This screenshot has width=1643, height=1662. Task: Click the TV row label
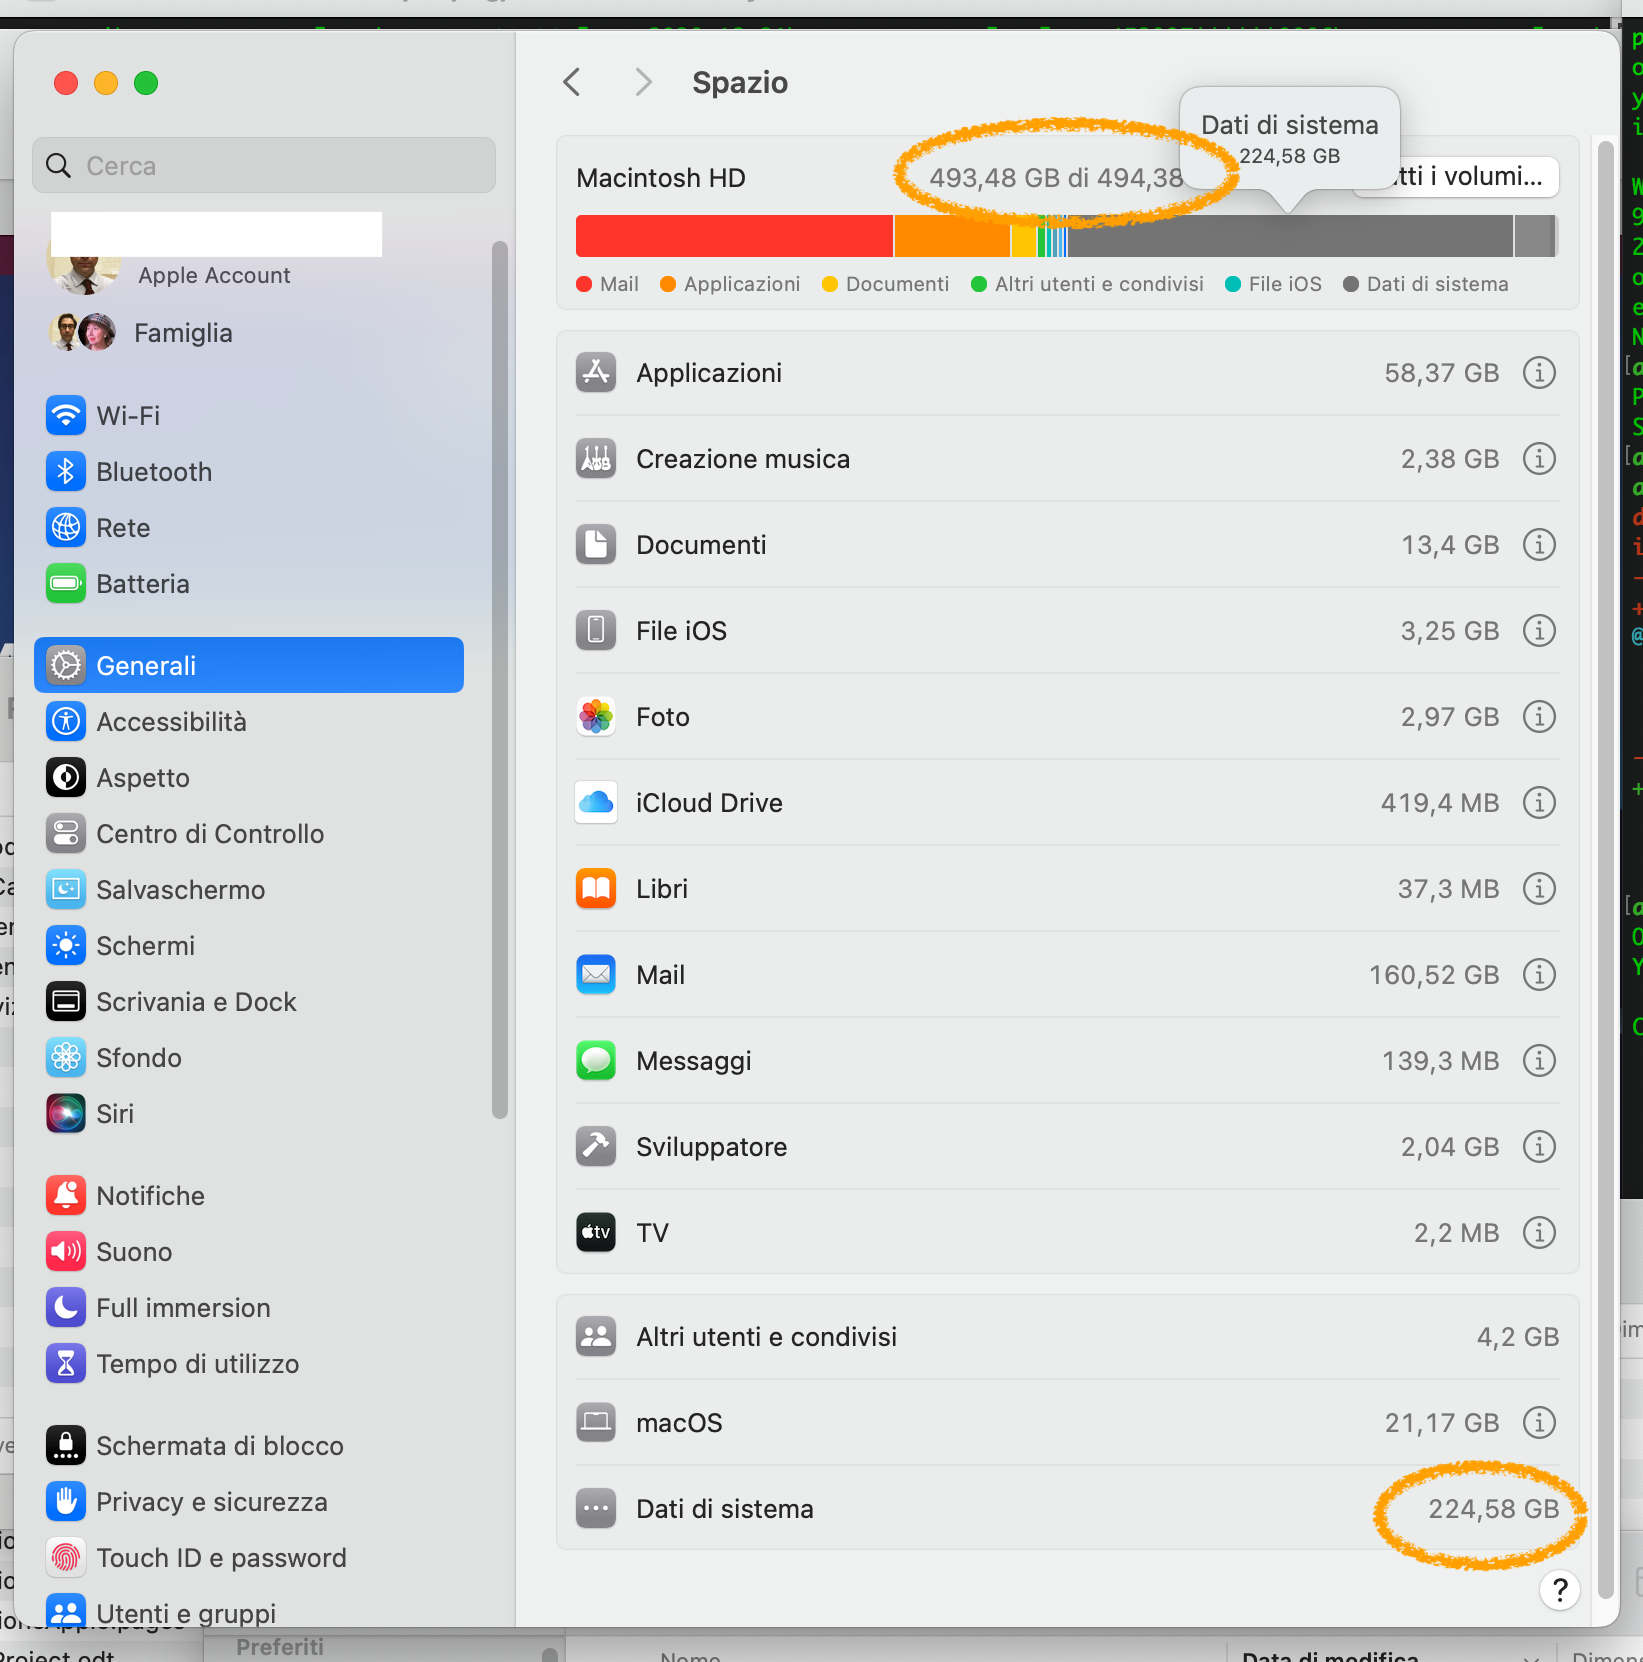[652, 1233]
